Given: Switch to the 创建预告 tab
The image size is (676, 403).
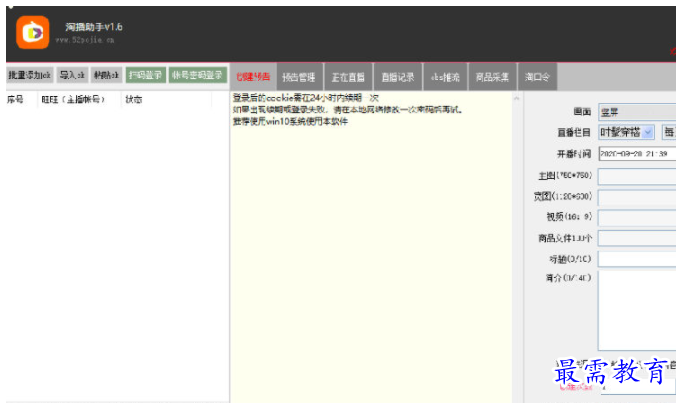Looking at the screenshot, I should point(253,77).
